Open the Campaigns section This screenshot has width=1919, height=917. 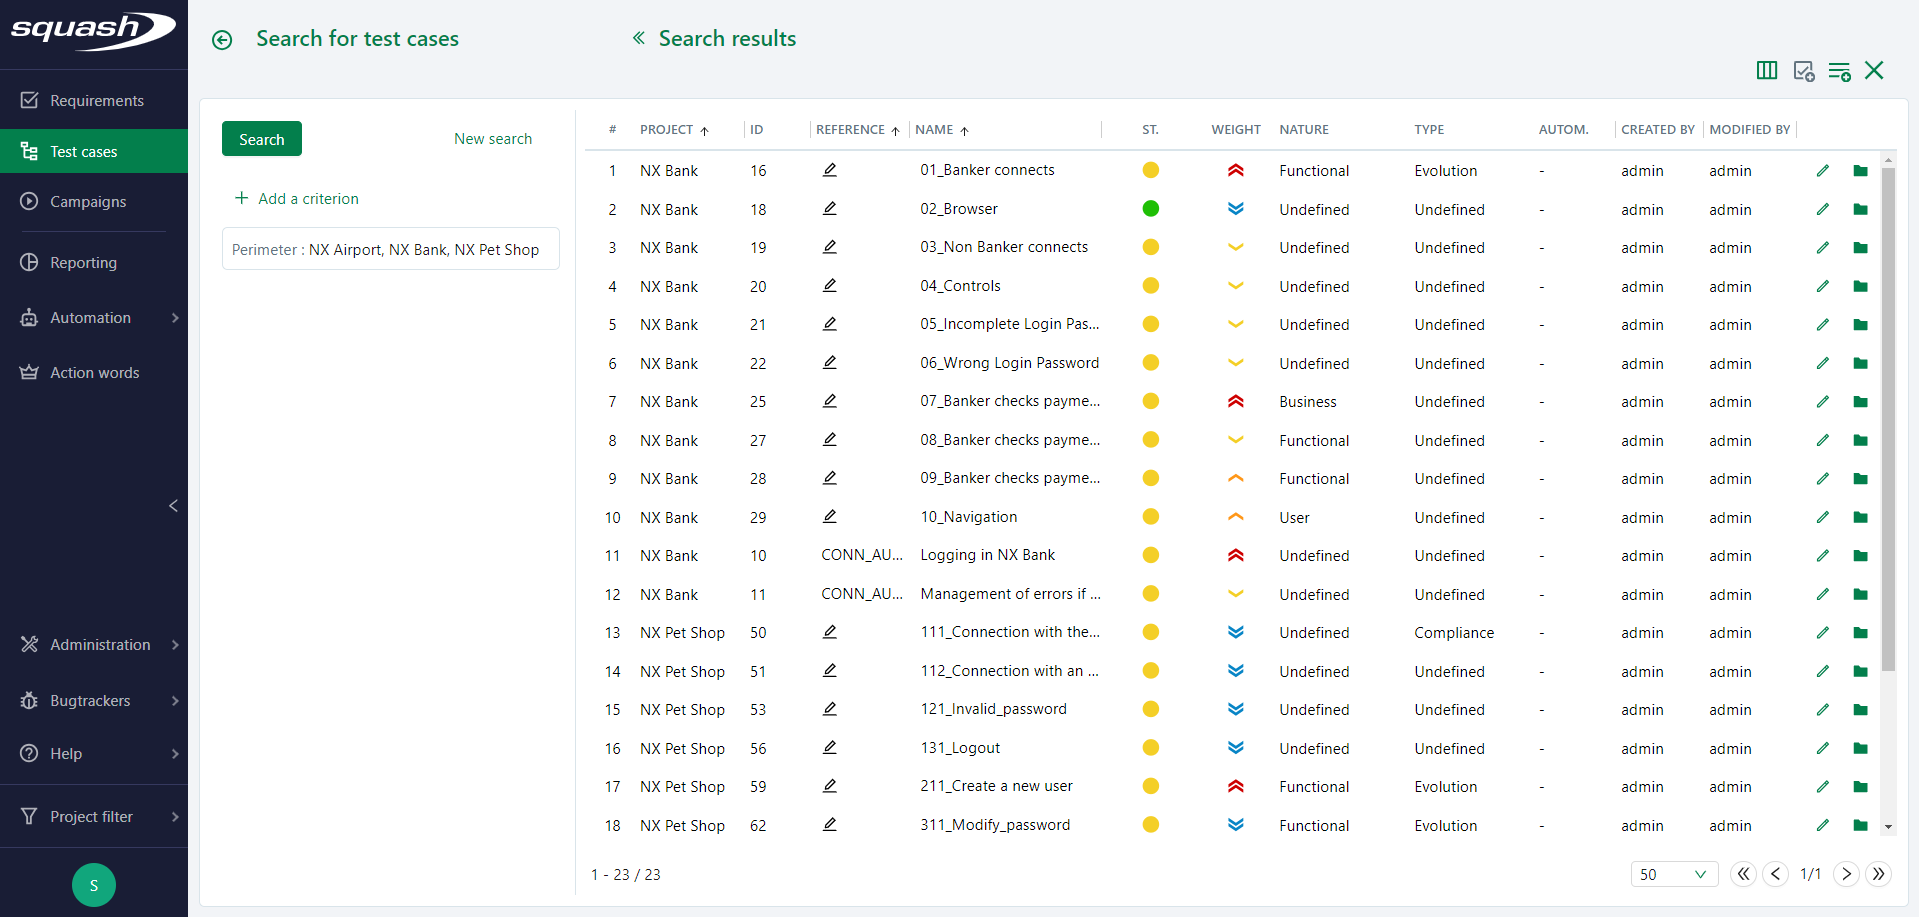88,202
